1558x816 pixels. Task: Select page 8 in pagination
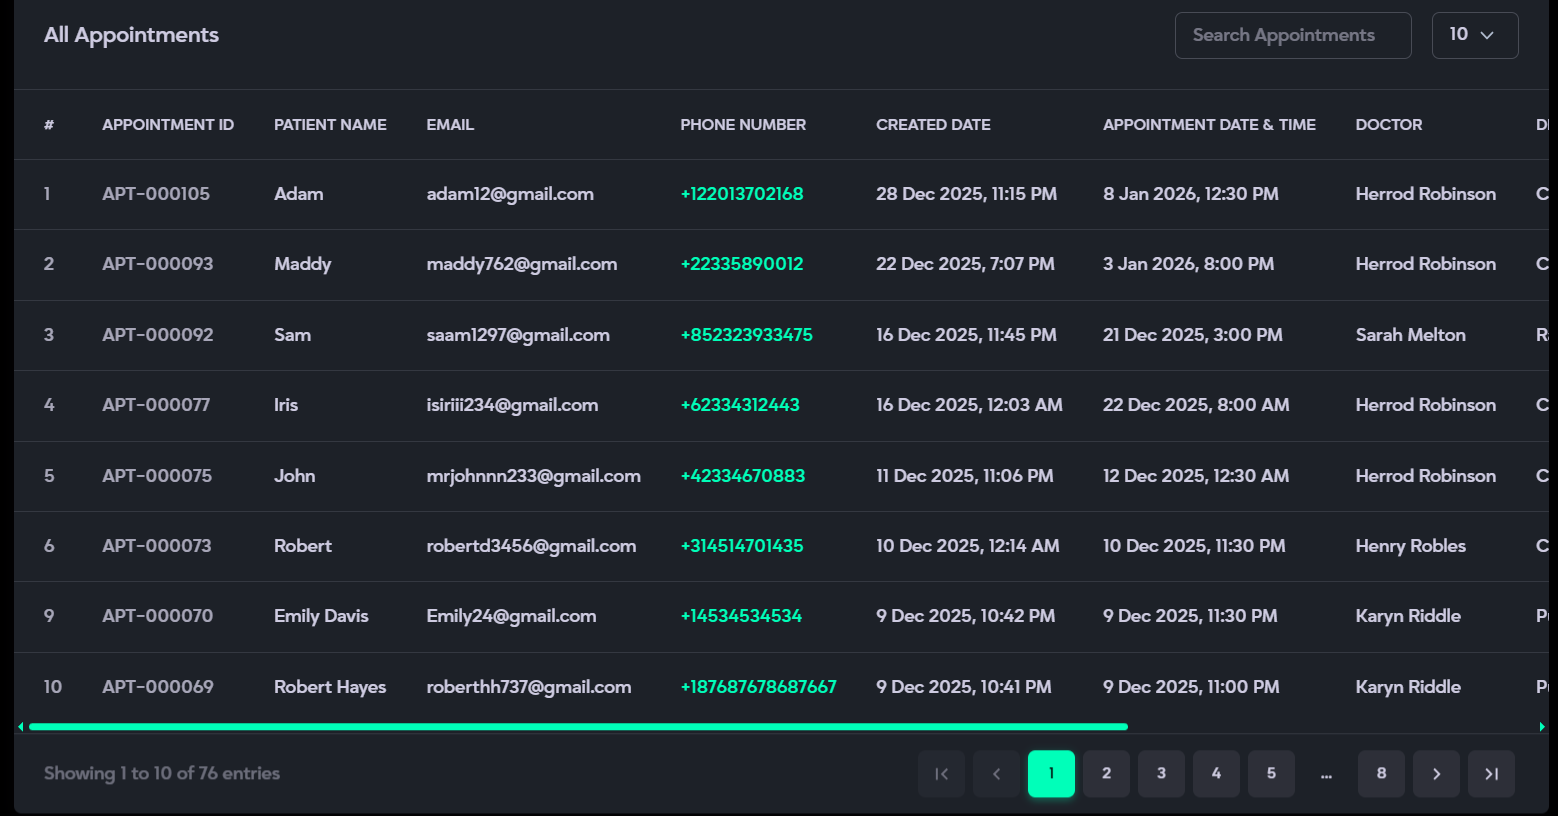(1381, 774)
